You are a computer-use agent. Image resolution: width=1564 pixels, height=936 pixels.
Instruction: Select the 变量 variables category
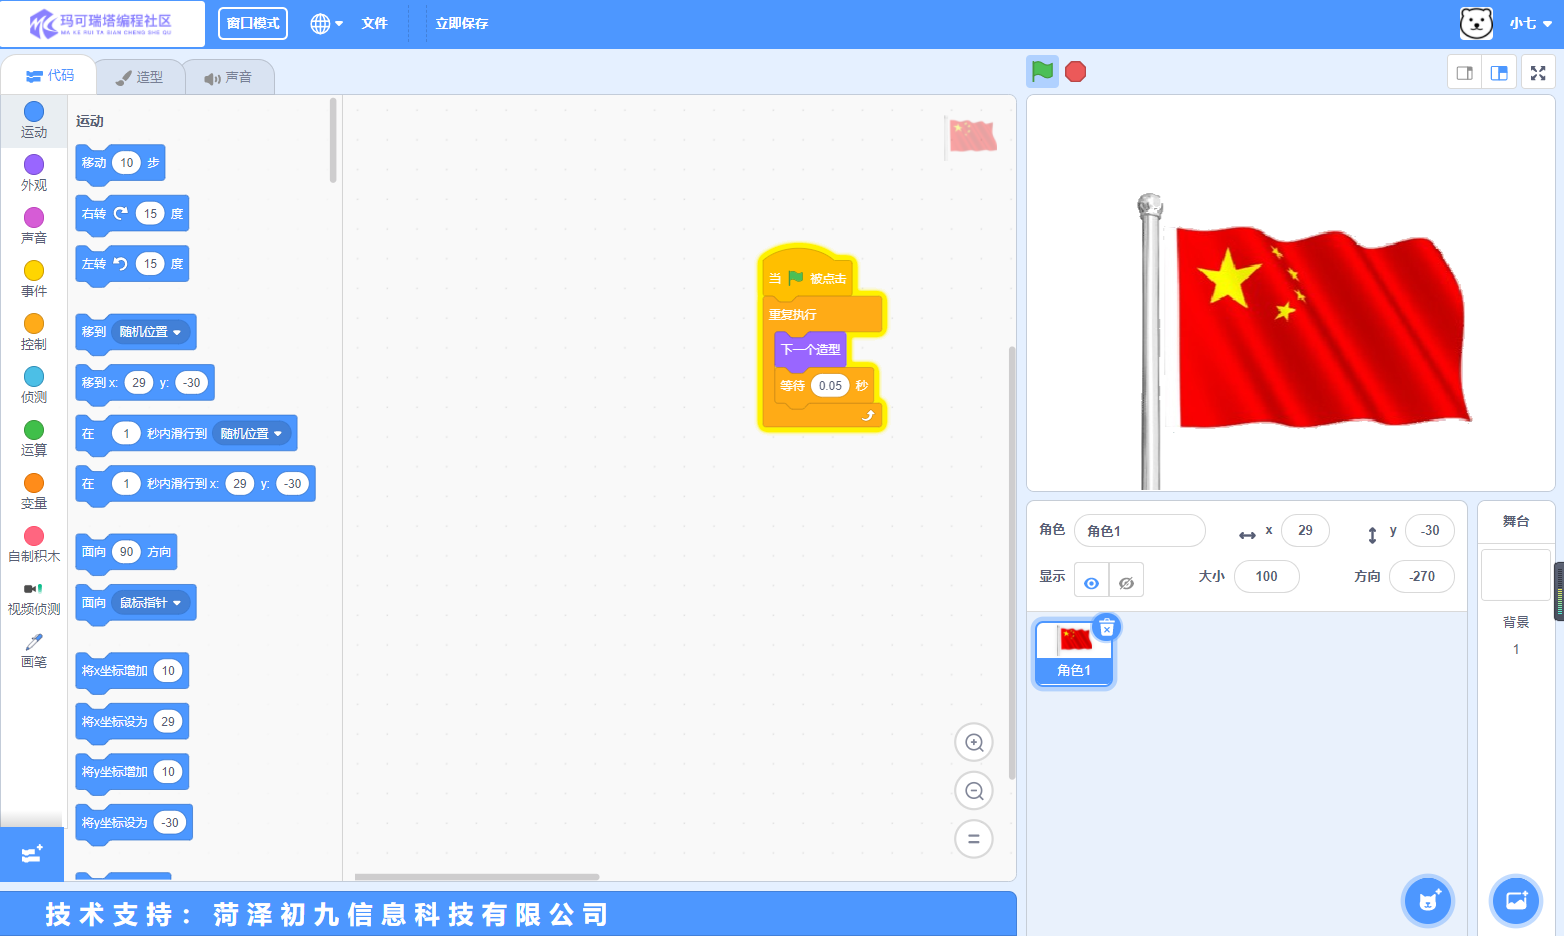point(34,491)
